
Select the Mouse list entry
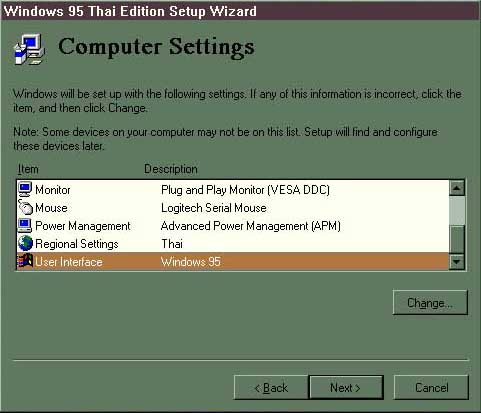click(x=233, y=208)
